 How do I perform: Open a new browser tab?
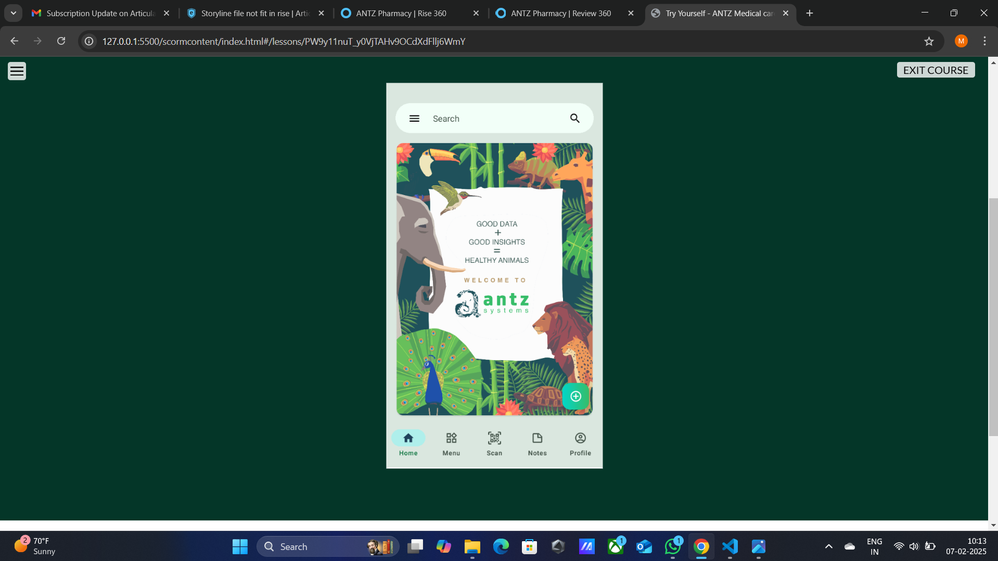tap(809, 13)
